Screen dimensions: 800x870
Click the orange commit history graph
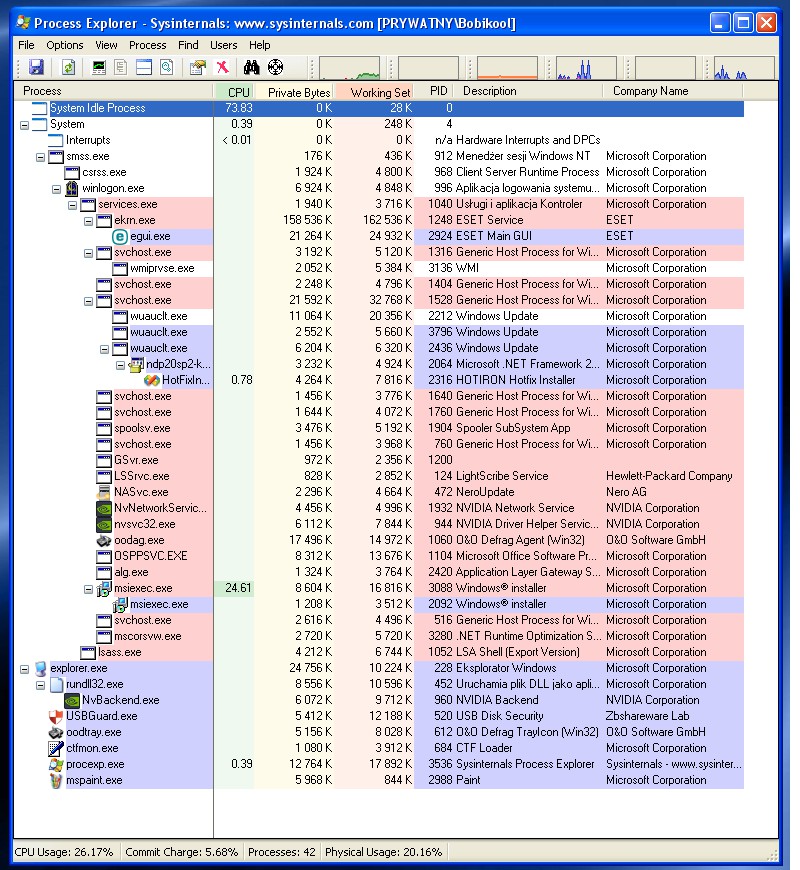coord(507,68)
